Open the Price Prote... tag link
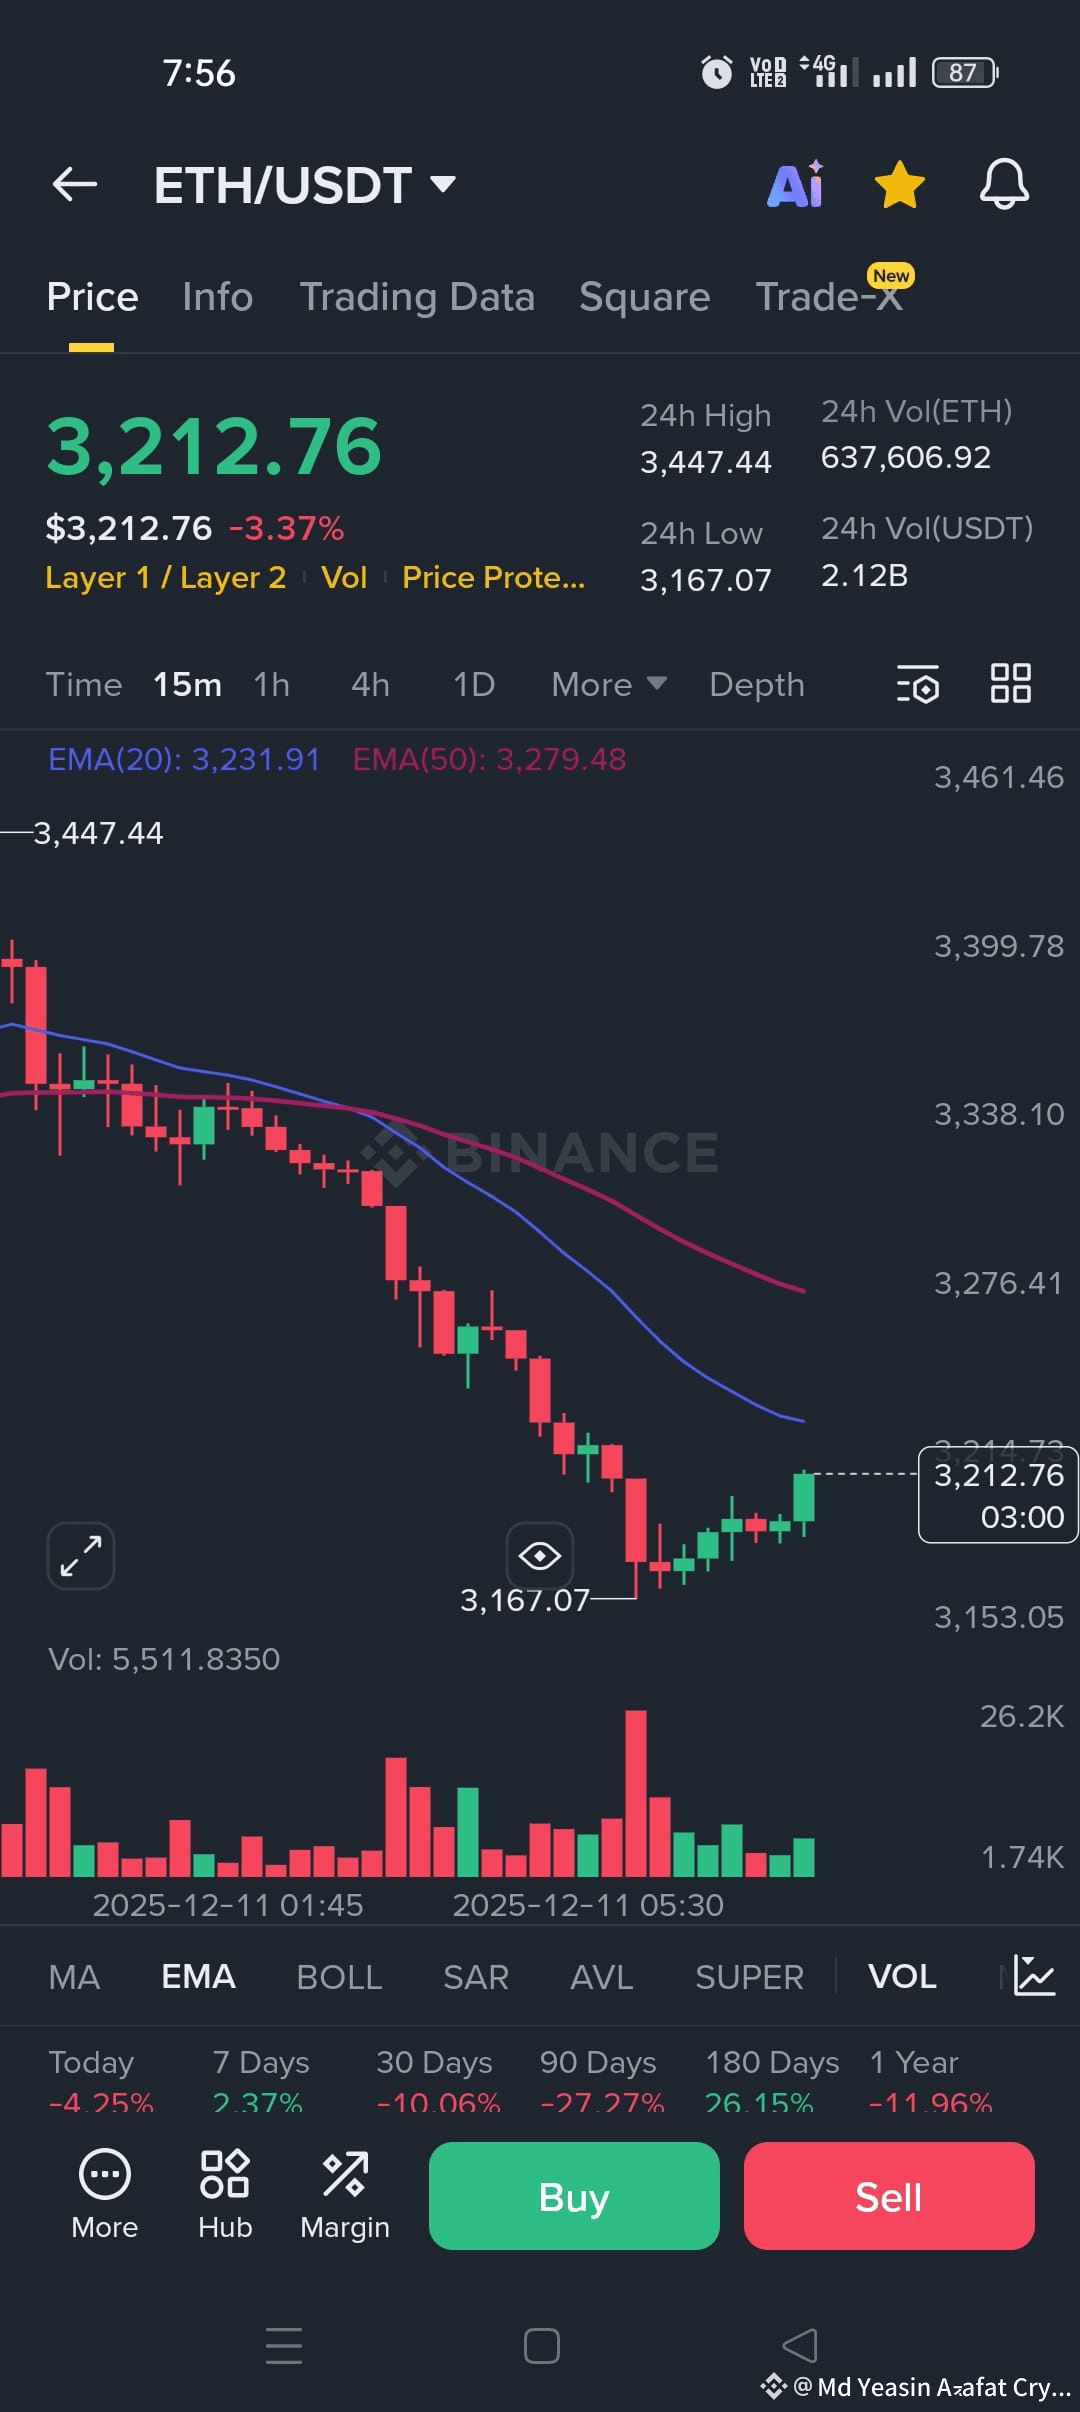Screen dimensions: 1080x2412 pos(493,578)
